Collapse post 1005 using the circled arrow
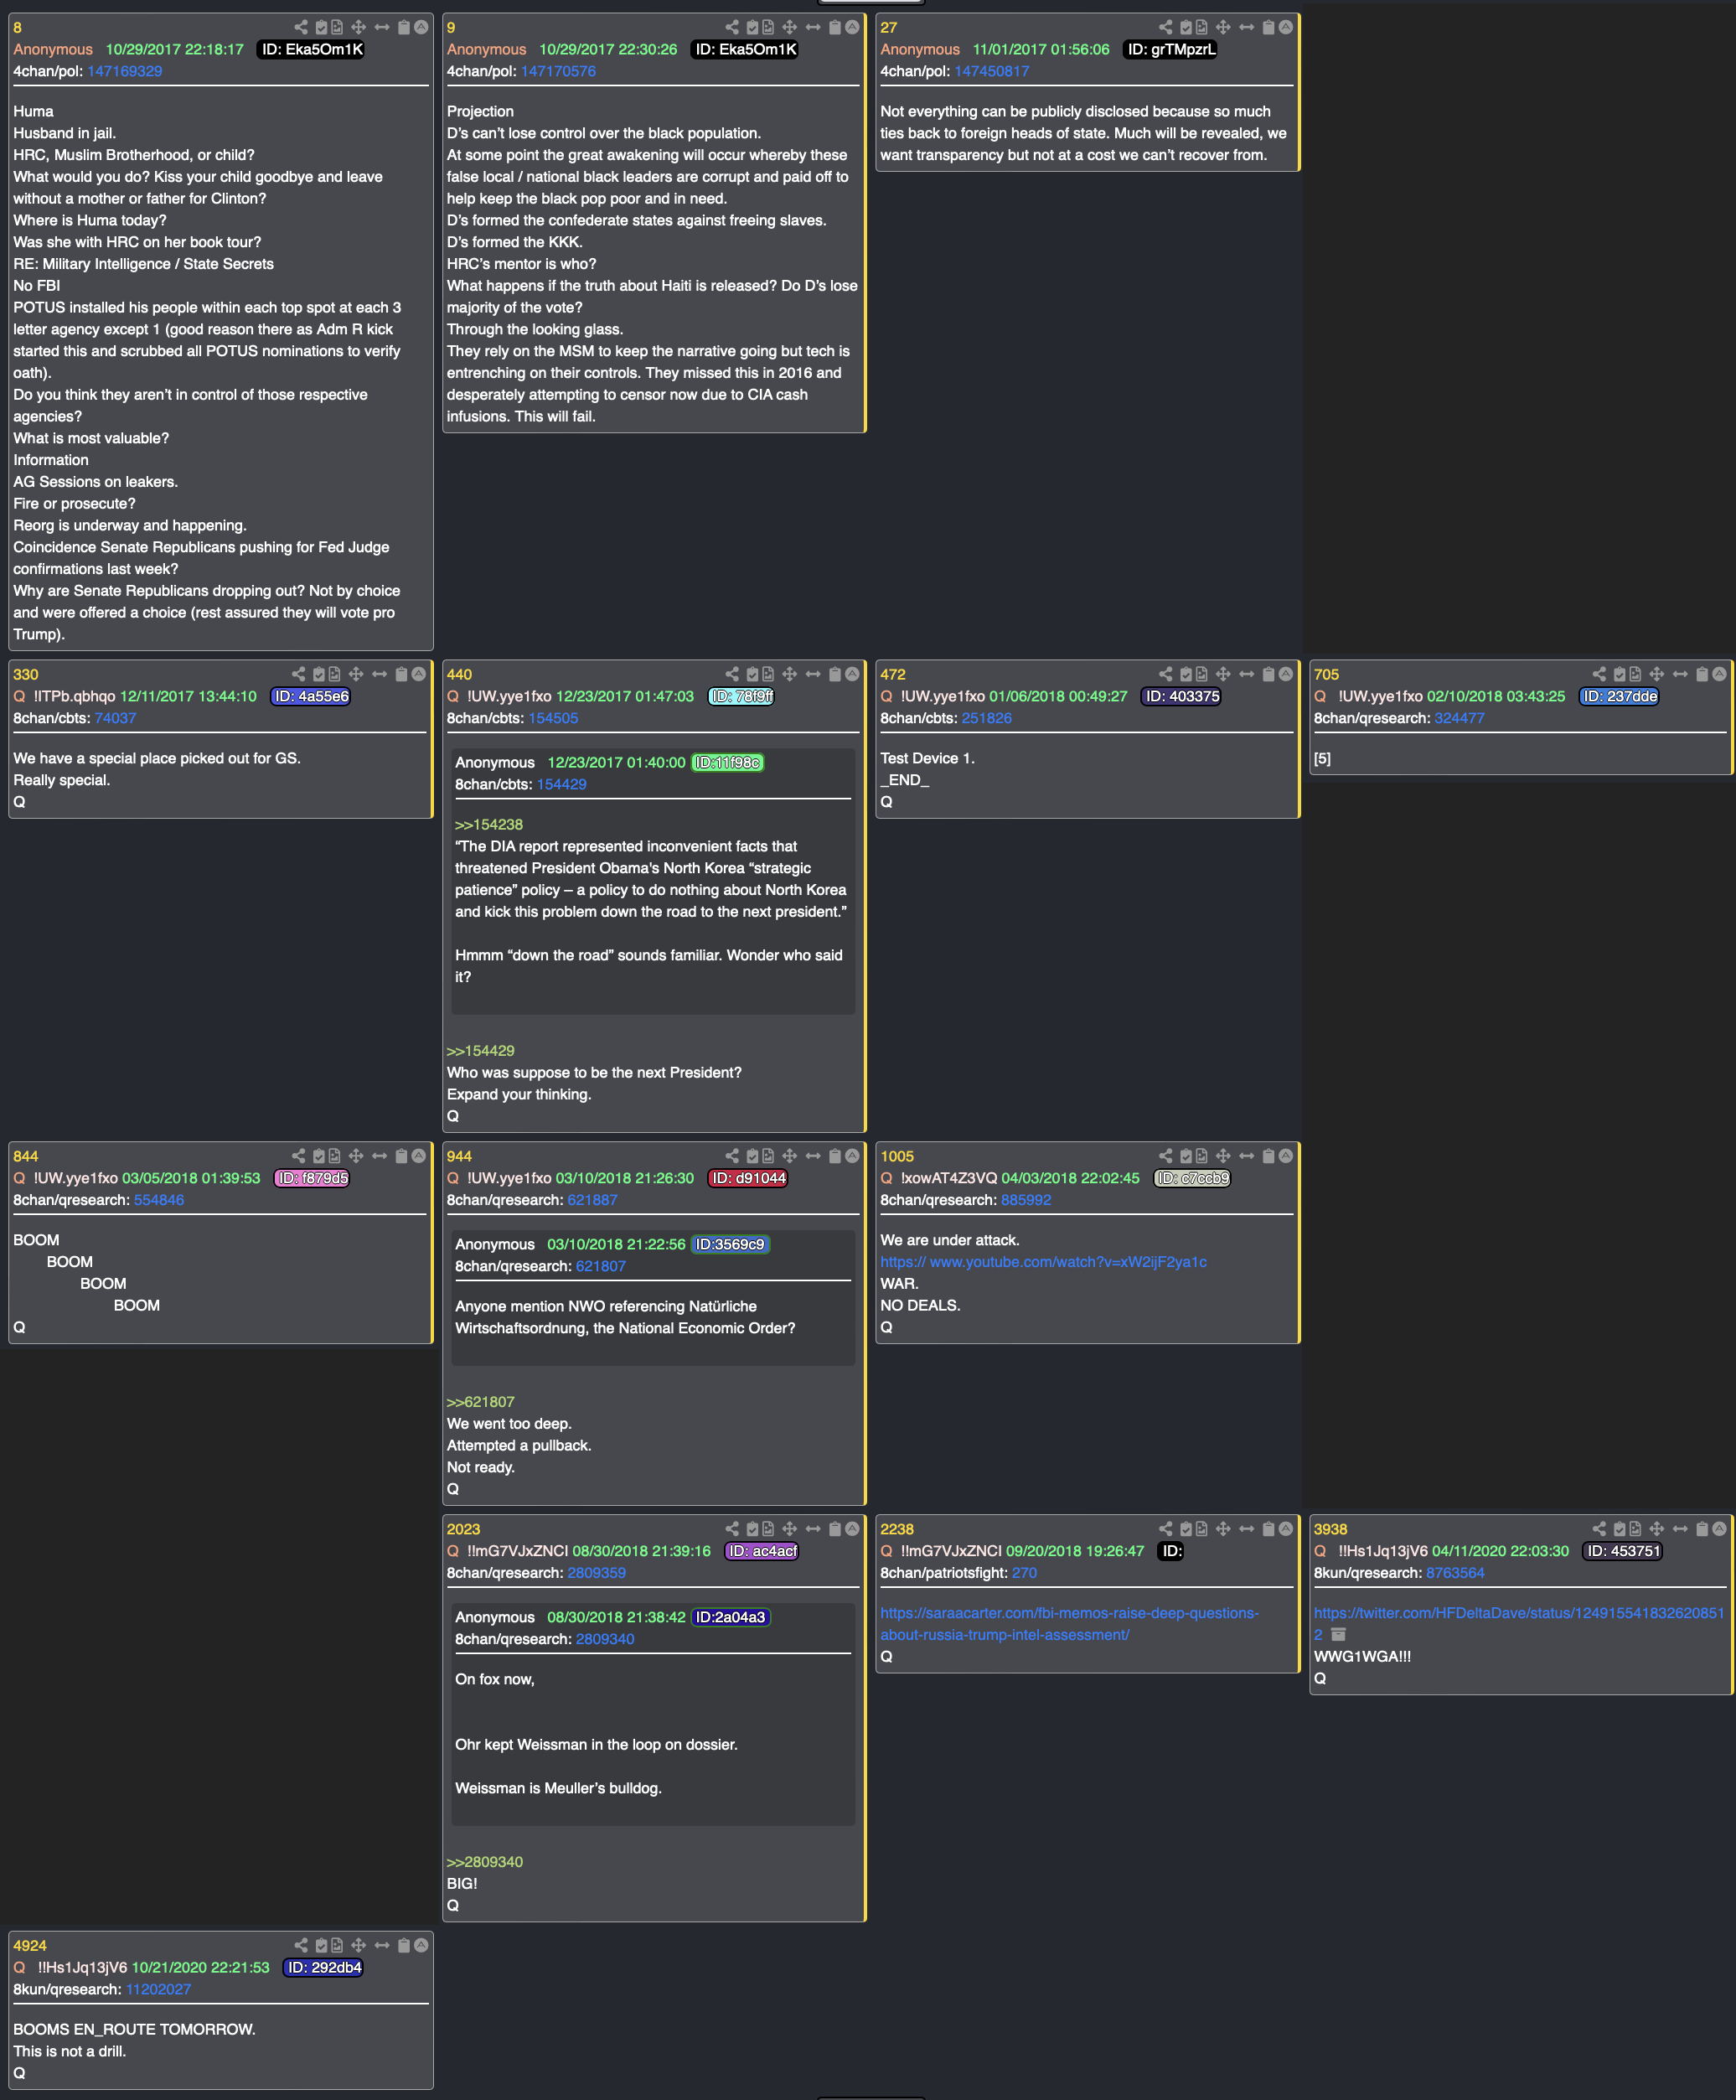The height and width of the screenshot is (2100, 1736). (1286, 1156)
